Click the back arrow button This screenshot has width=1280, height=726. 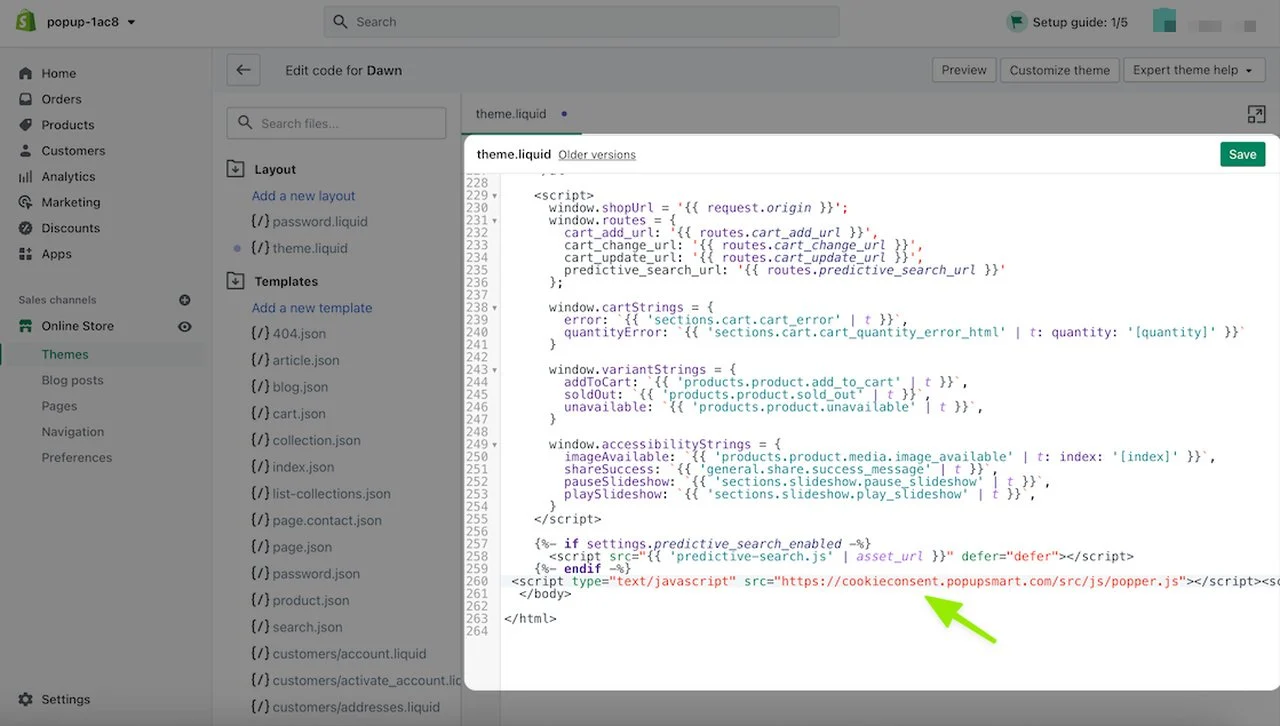[243, 70]
